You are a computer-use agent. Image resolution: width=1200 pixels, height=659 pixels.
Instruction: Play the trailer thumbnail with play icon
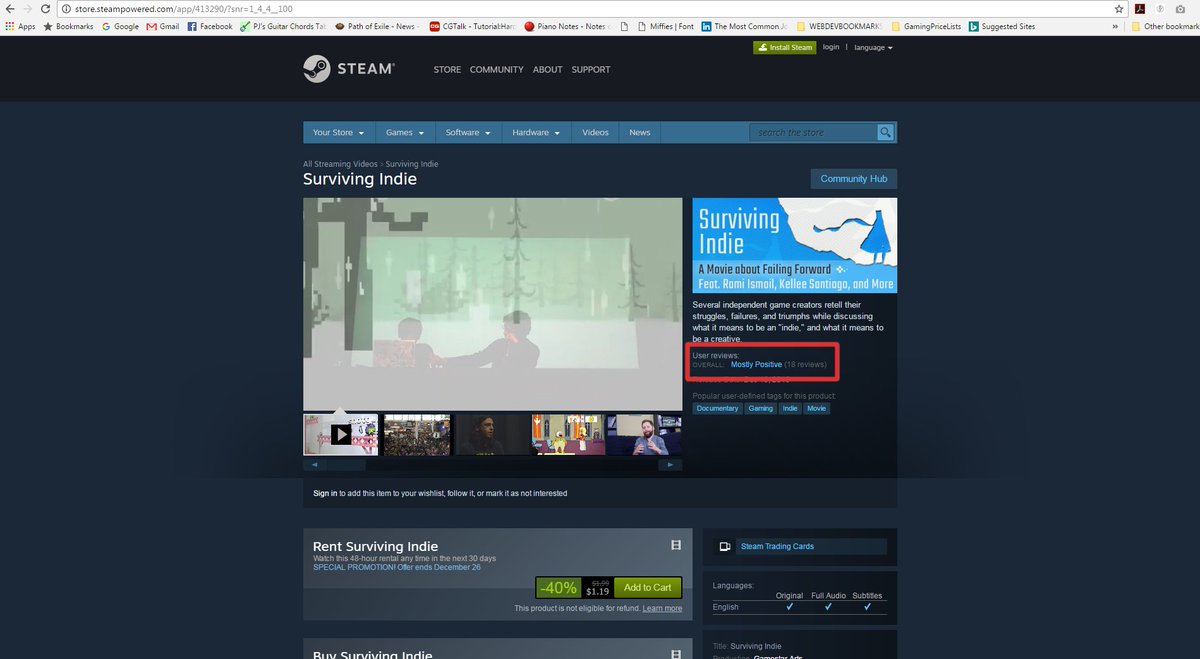(x=341, y=434)
